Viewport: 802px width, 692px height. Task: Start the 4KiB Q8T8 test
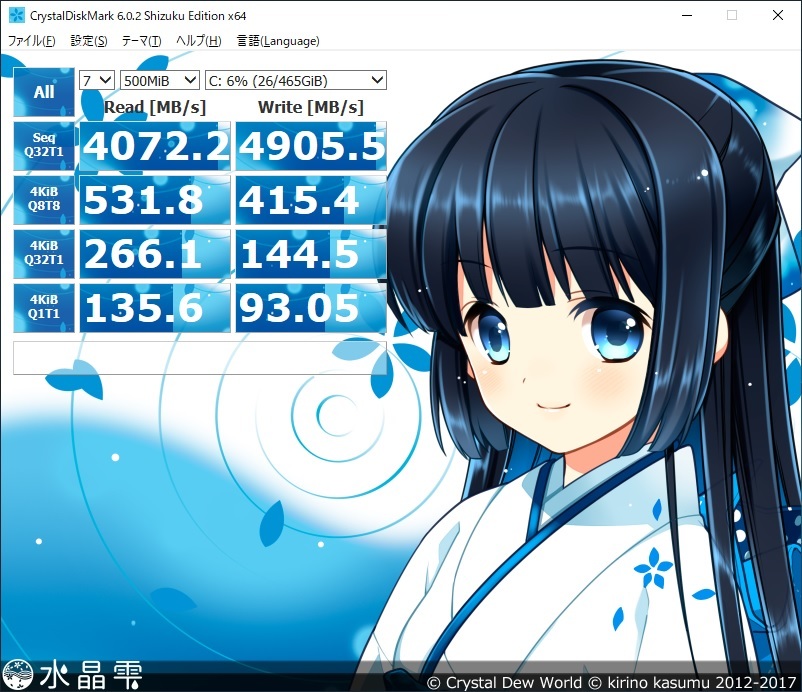tap(44, 200)
